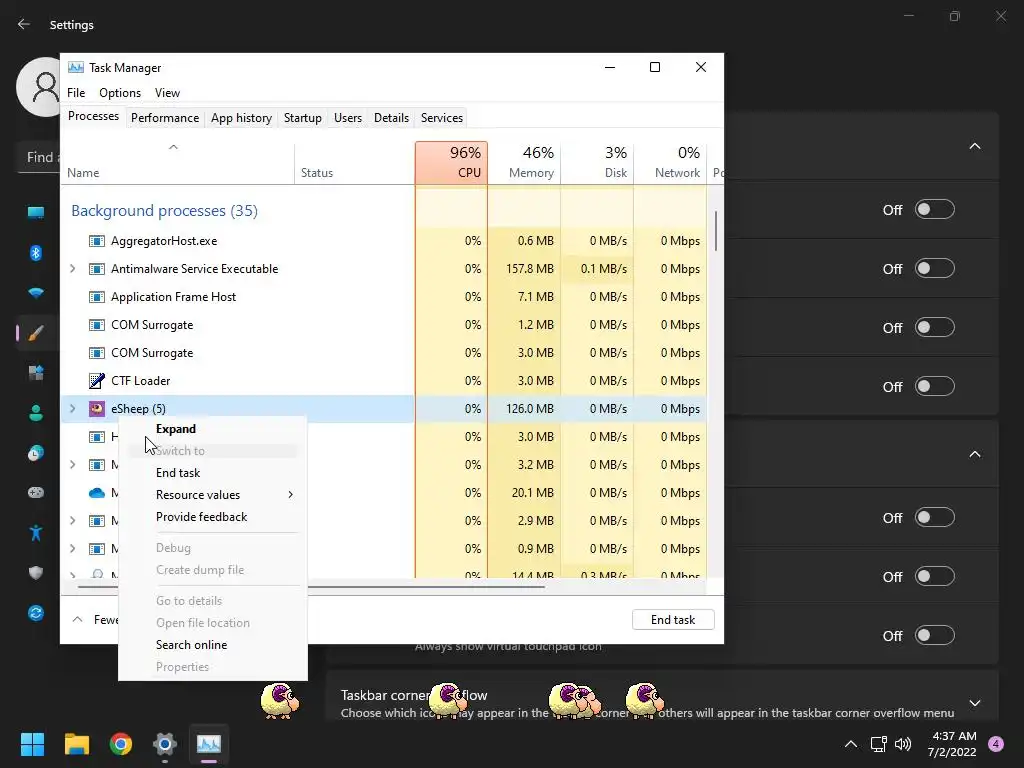Screen dimensions: 1024x768
Task: Open notification center badge
Action: click(996, 744)
